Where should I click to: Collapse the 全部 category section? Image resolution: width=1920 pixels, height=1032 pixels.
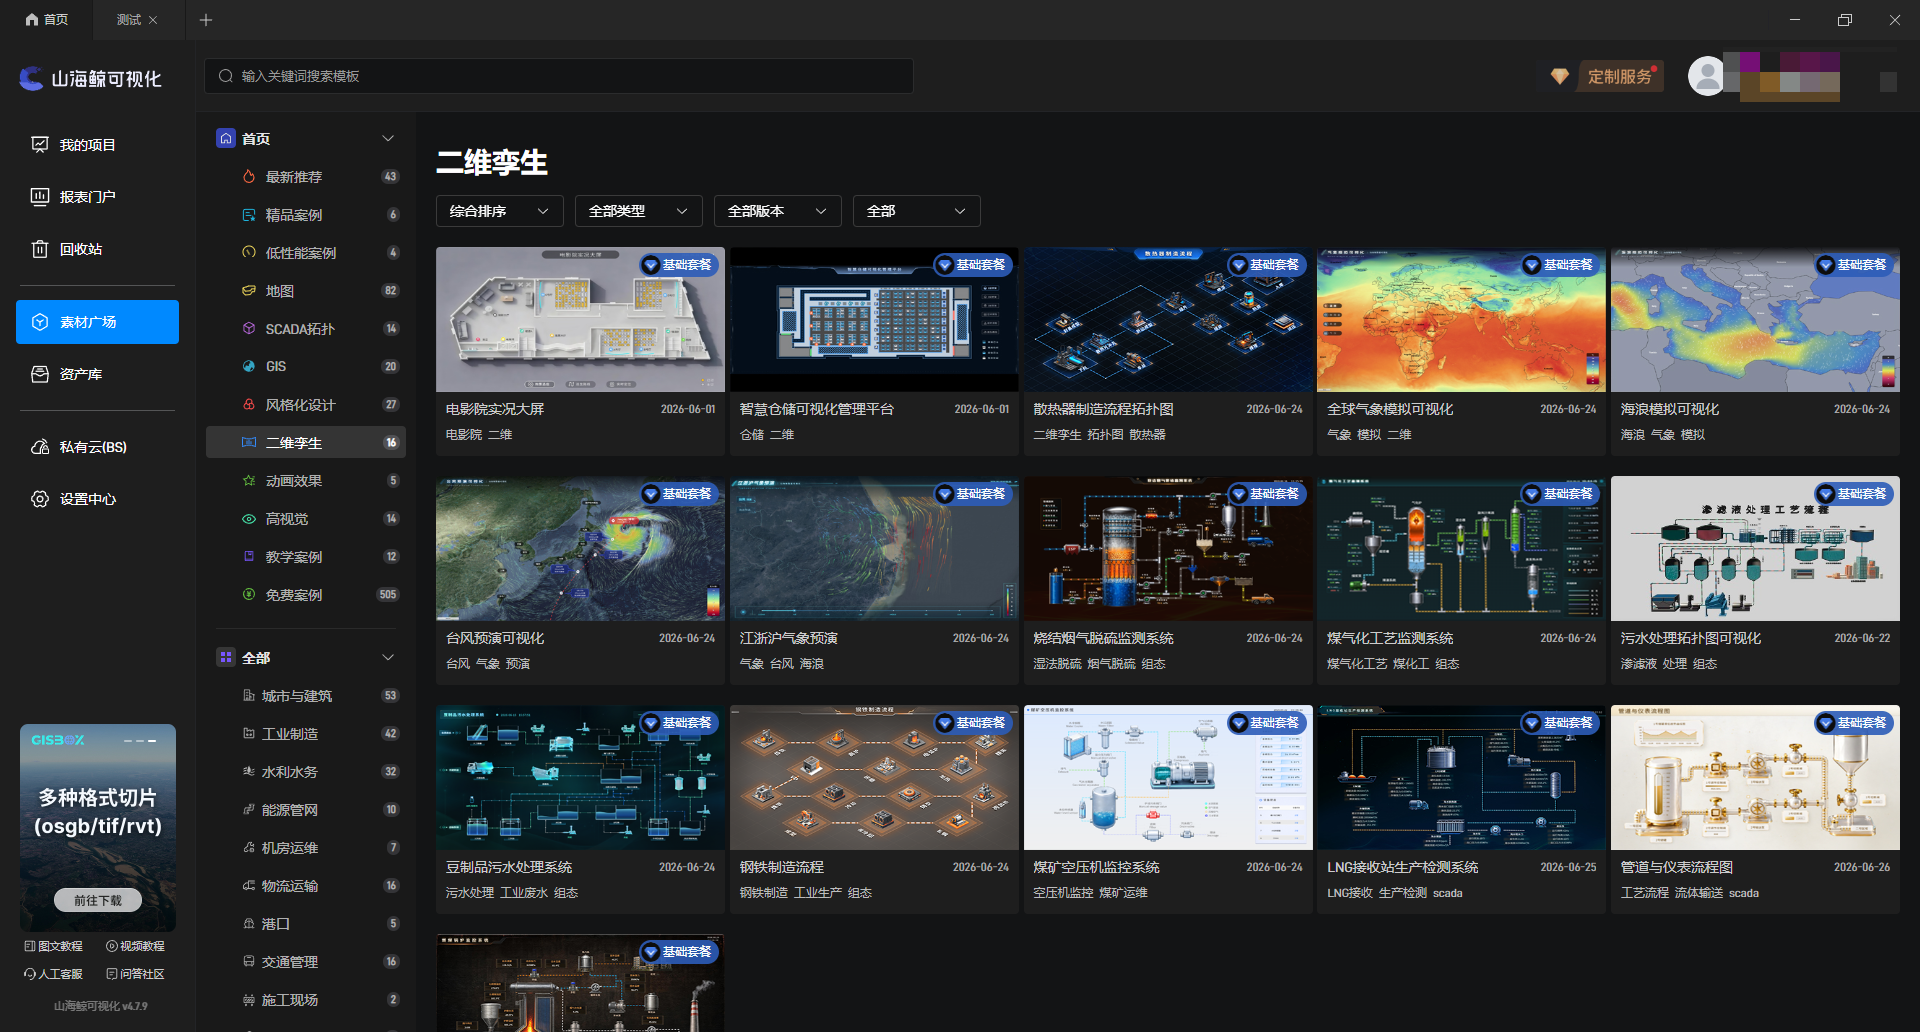[x=388, y=658]
